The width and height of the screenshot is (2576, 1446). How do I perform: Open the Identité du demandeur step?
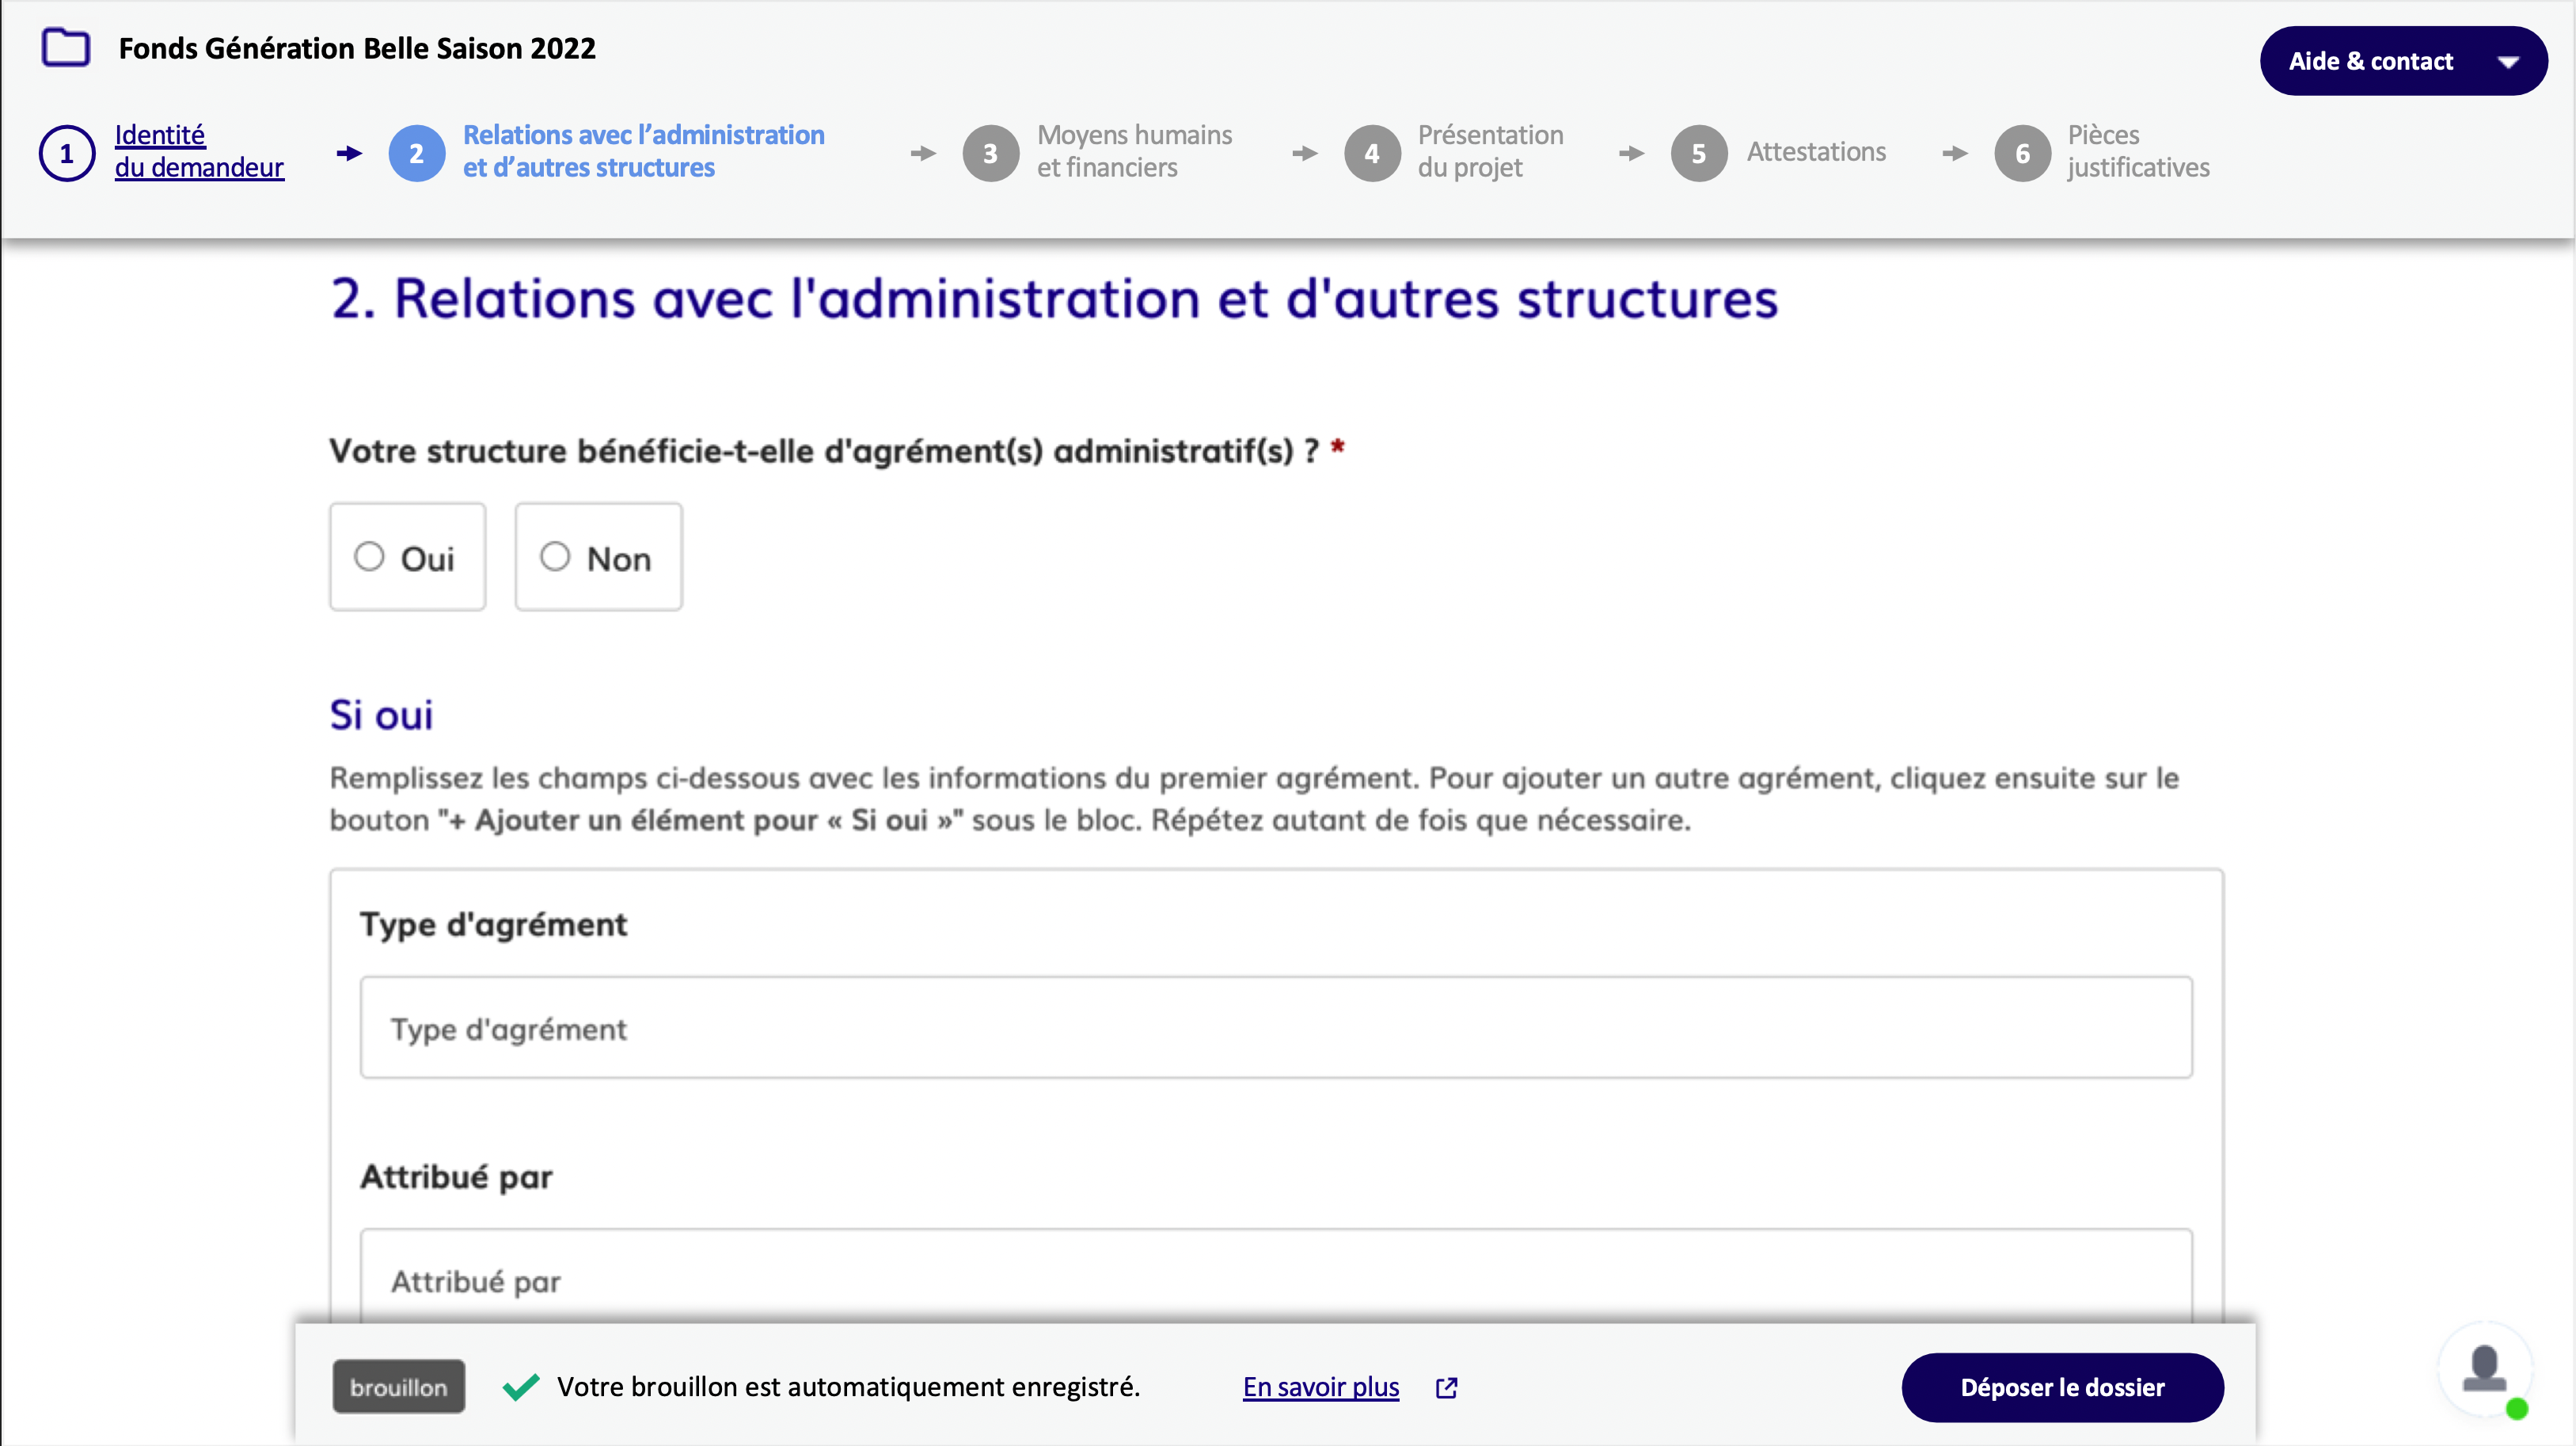pos(199,152)
